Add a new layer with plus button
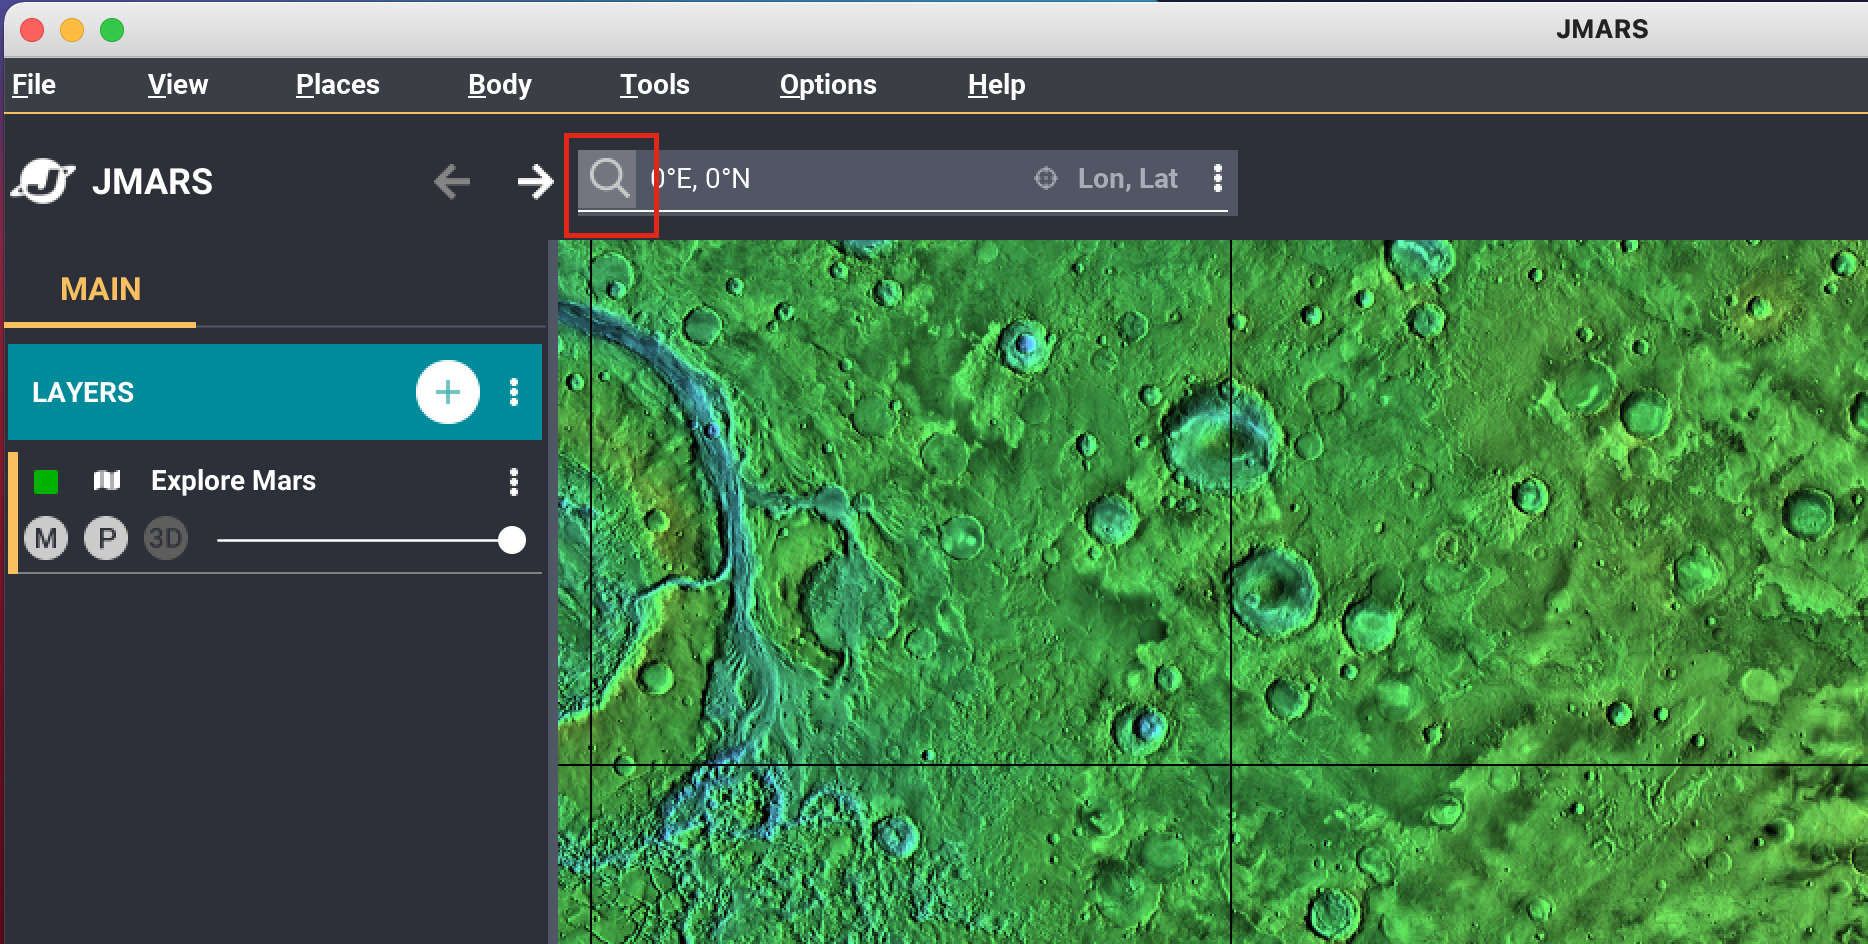The image size is (1868, 944). tap(448, 392)
